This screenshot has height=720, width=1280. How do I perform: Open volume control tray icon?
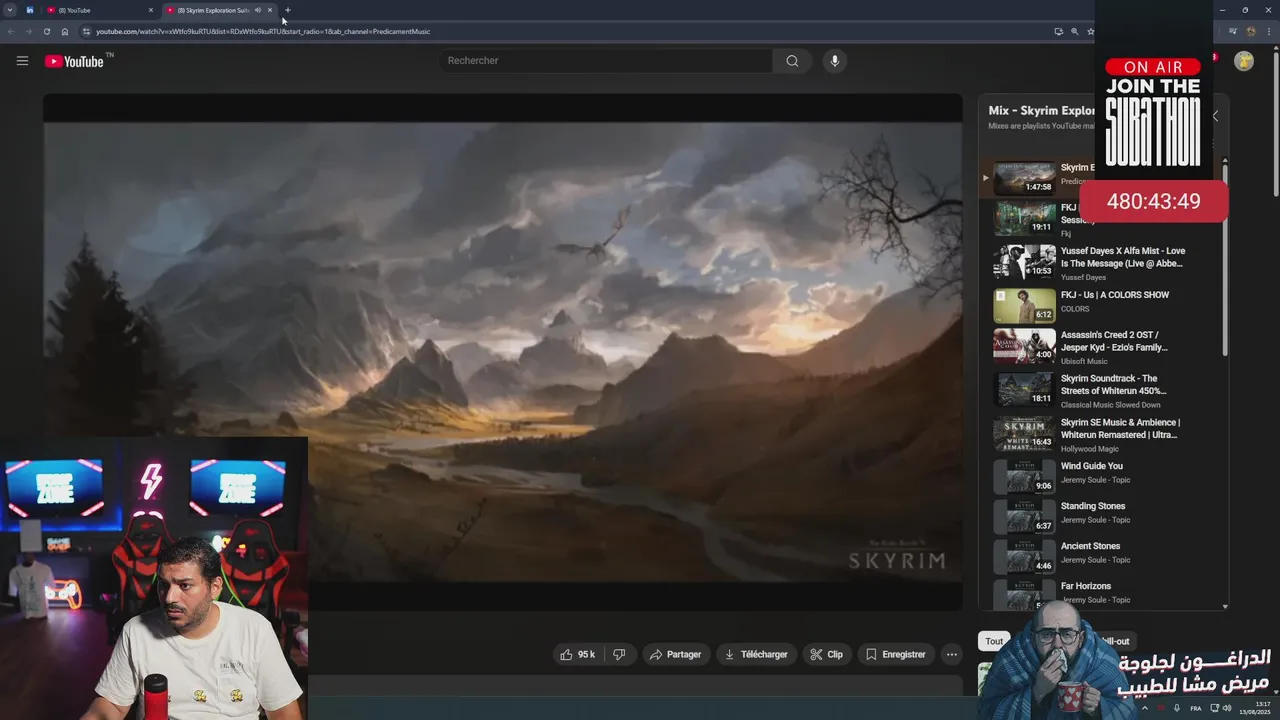point(1227,708)
